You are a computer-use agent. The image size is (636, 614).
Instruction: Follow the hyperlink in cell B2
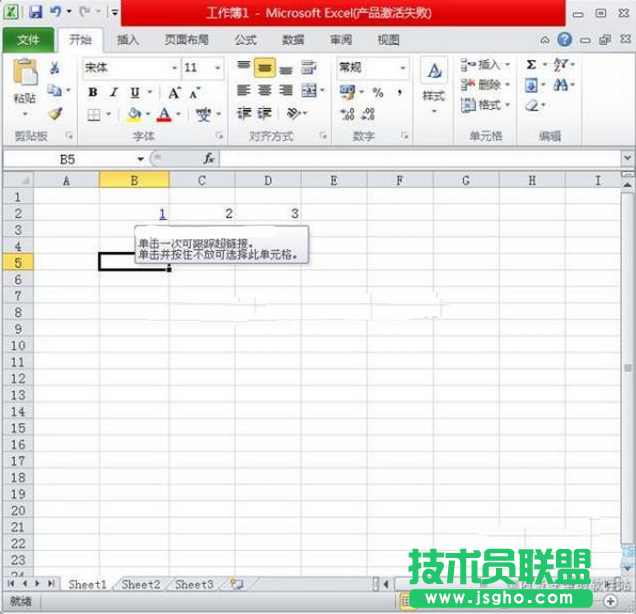point(163,213)
